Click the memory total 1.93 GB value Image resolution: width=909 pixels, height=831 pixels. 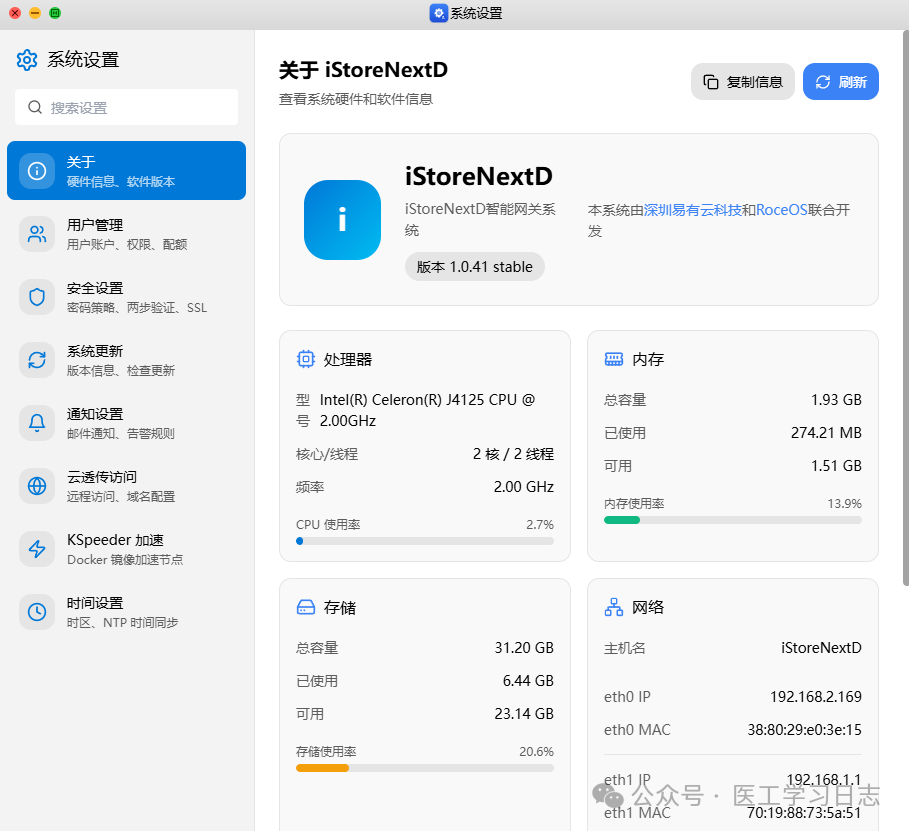tap(836, 400)
